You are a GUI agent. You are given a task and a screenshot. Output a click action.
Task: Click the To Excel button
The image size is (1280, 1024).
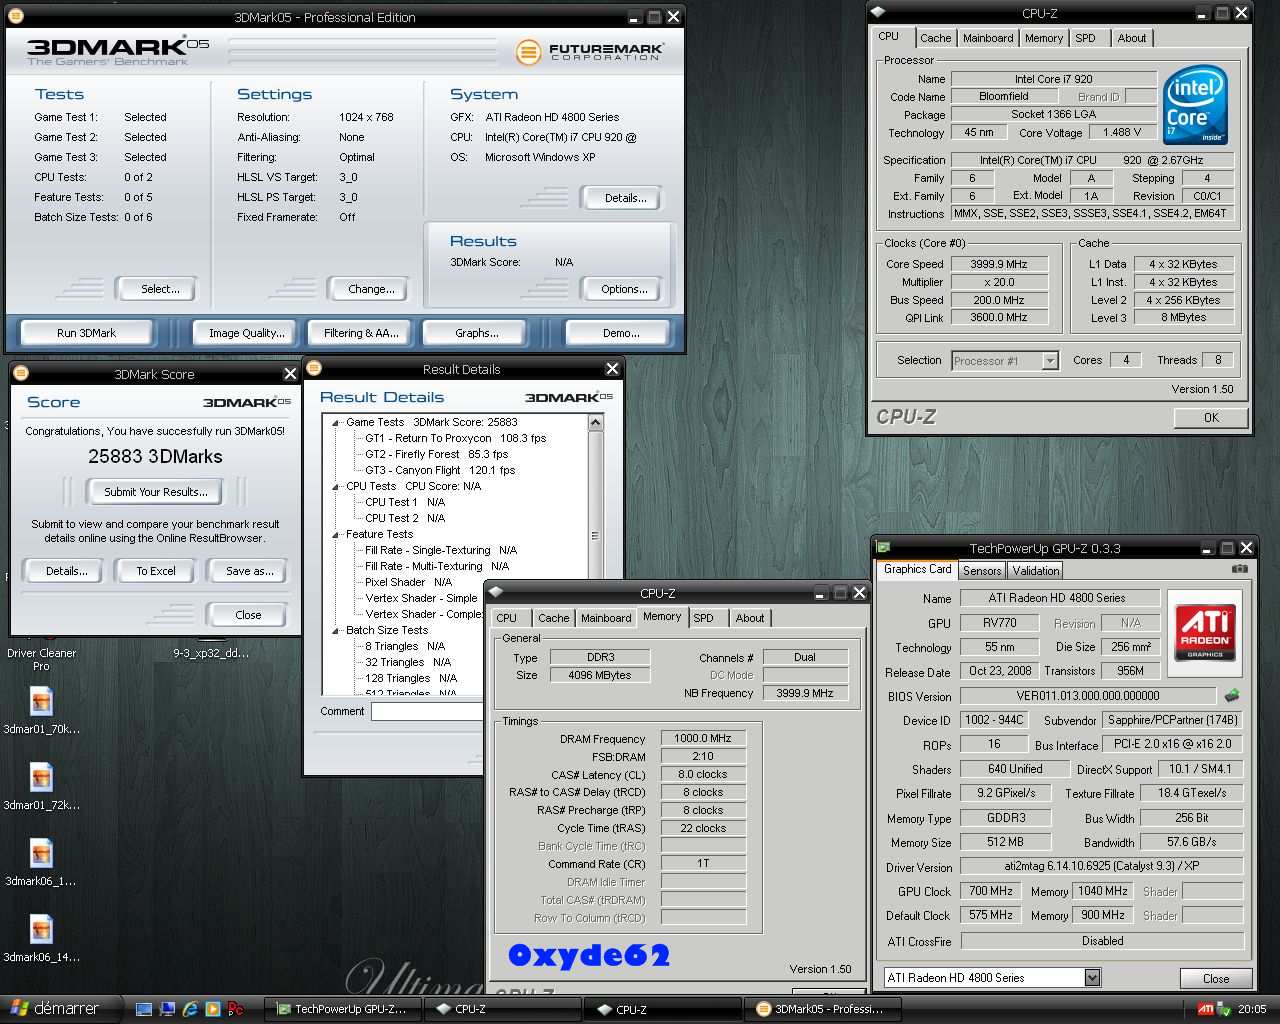(156, 571)
